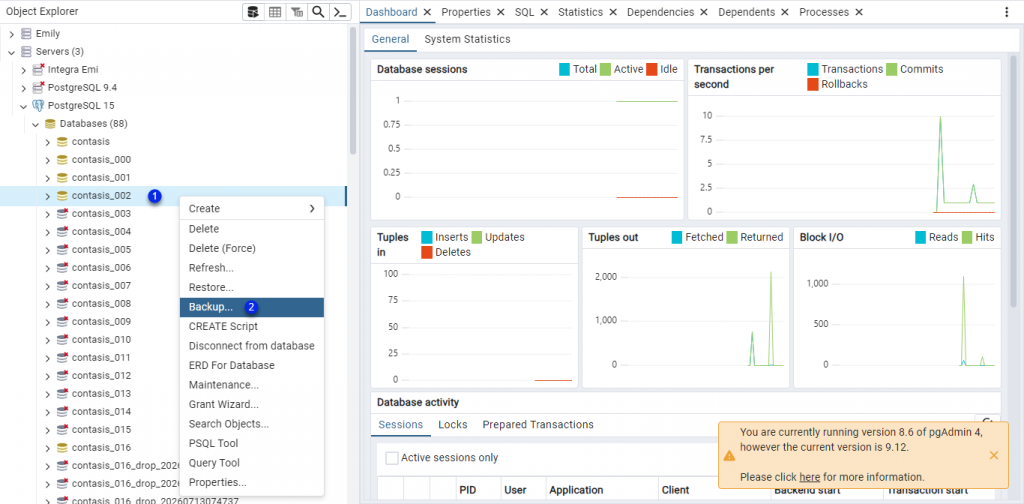Expand the contasis_002 database node
This screenshot has height=504, width=1024.
pos(47,196)
